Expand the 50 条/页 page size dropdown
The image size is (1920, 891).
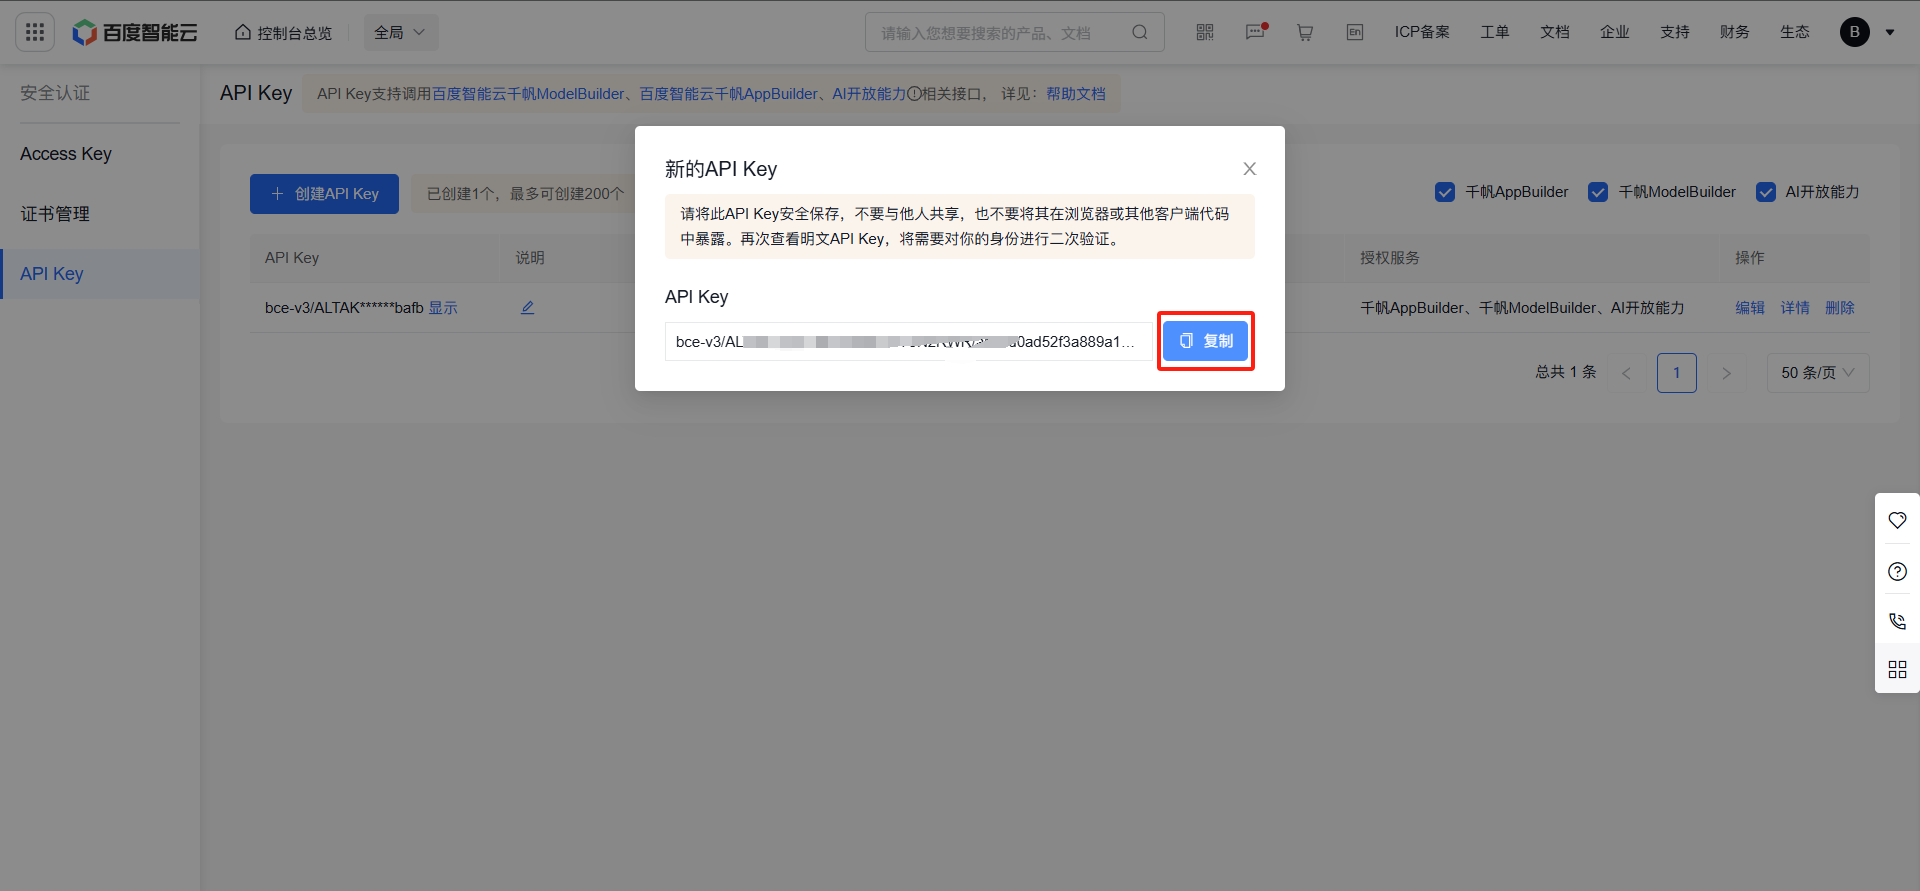1818,373
